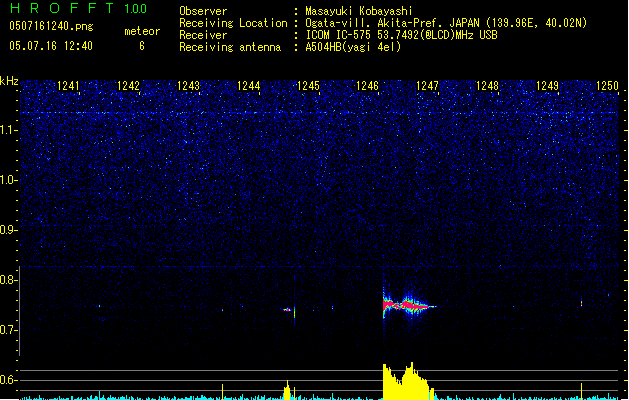Select the filename 0507161240.png
This screenshot has width=629, height=400.
(51, 26)
